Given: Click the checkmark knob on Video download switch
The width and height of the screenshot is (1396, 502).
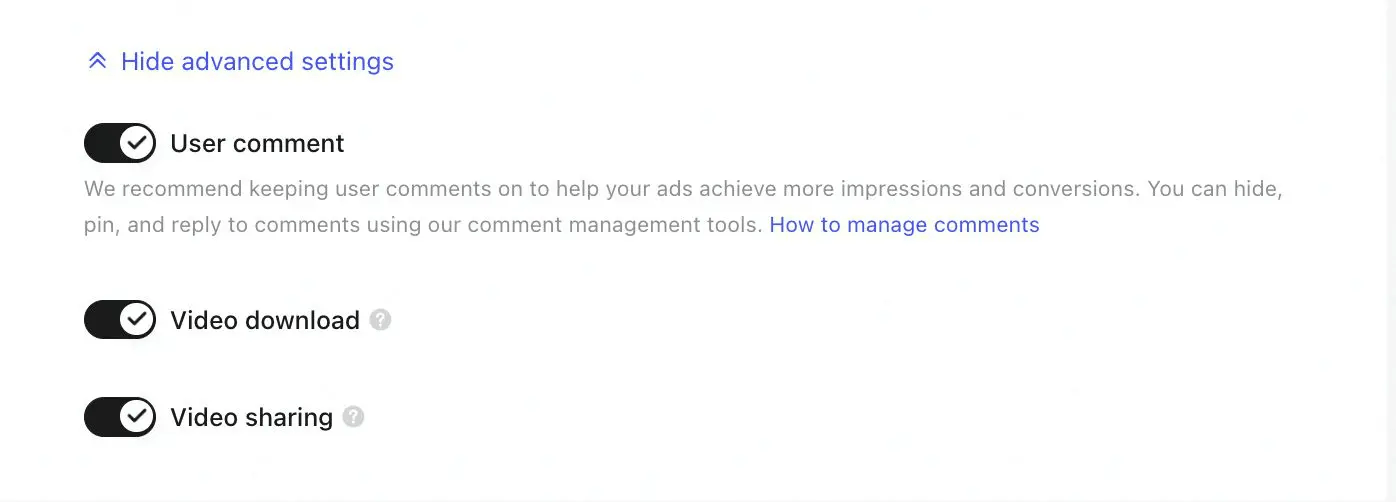Looking at the screenshot, I should click(x=137, y=320).
